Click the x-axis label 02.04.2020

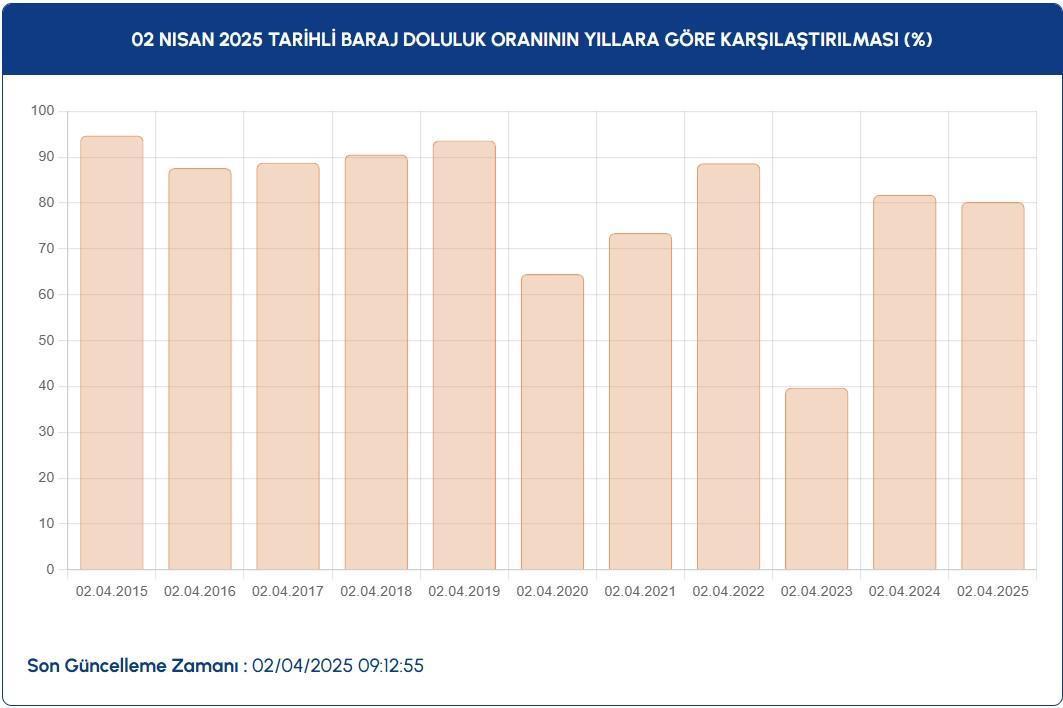coord(553,591)
